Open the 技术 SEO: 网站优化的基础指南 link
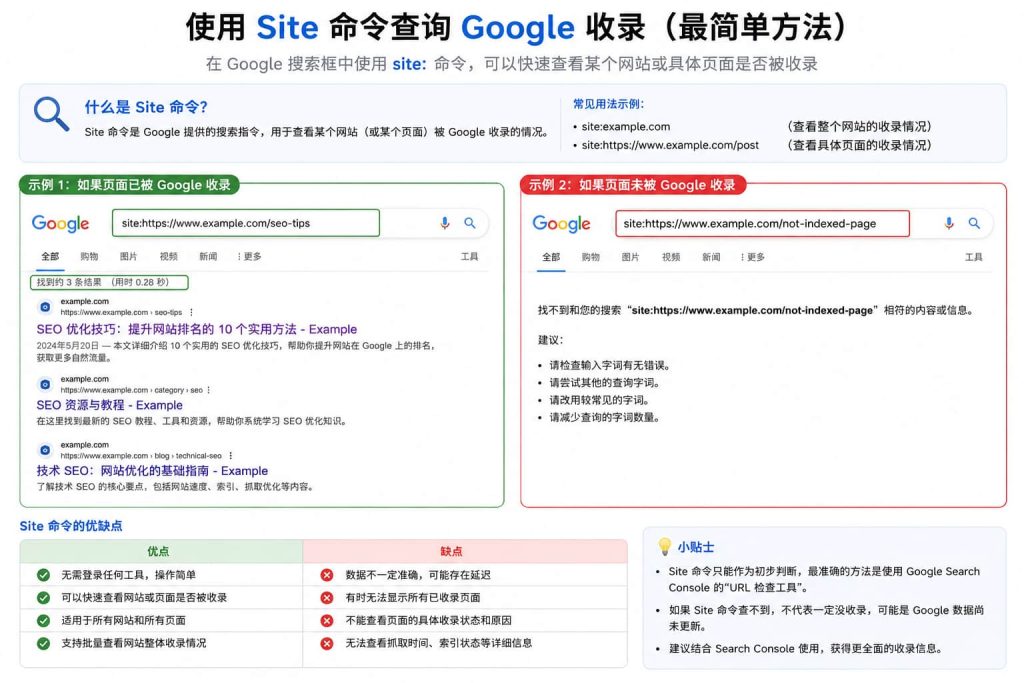This screenshot has height=683, width=1024. point(152,471)
